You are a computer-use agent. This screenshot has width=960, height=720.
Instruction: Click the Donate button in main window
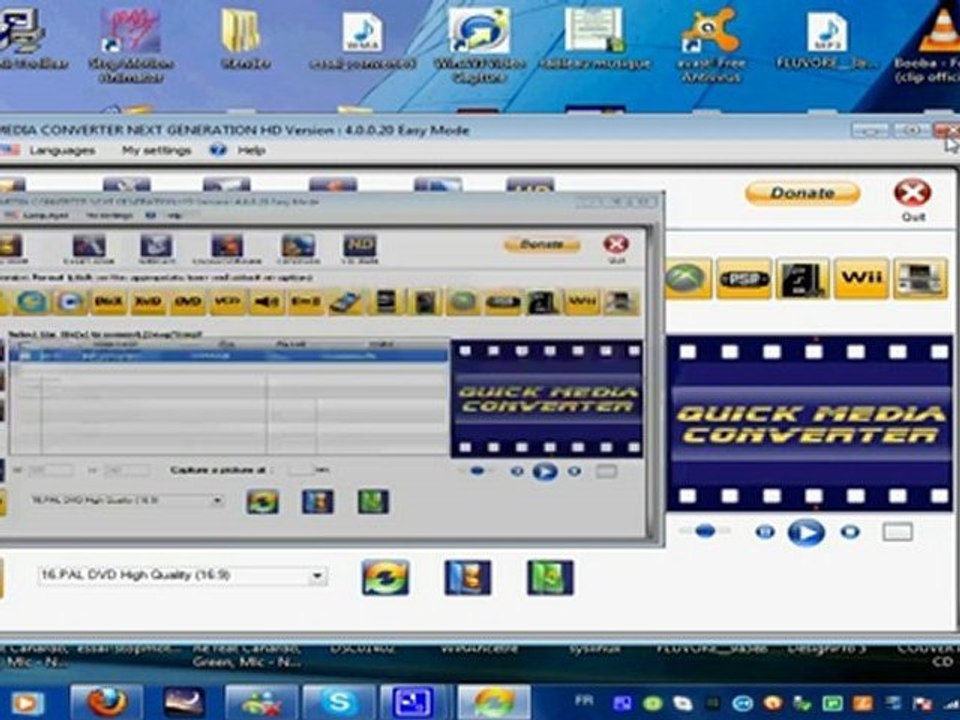[802, 193]
